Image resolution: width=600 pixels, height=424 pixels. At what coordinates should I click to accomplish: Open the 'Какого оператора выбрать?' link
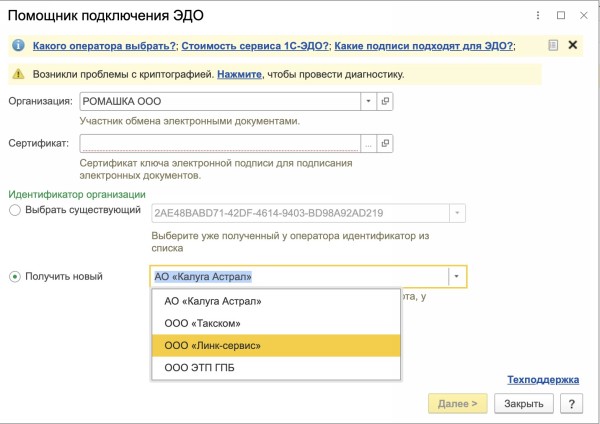point(105,45)
